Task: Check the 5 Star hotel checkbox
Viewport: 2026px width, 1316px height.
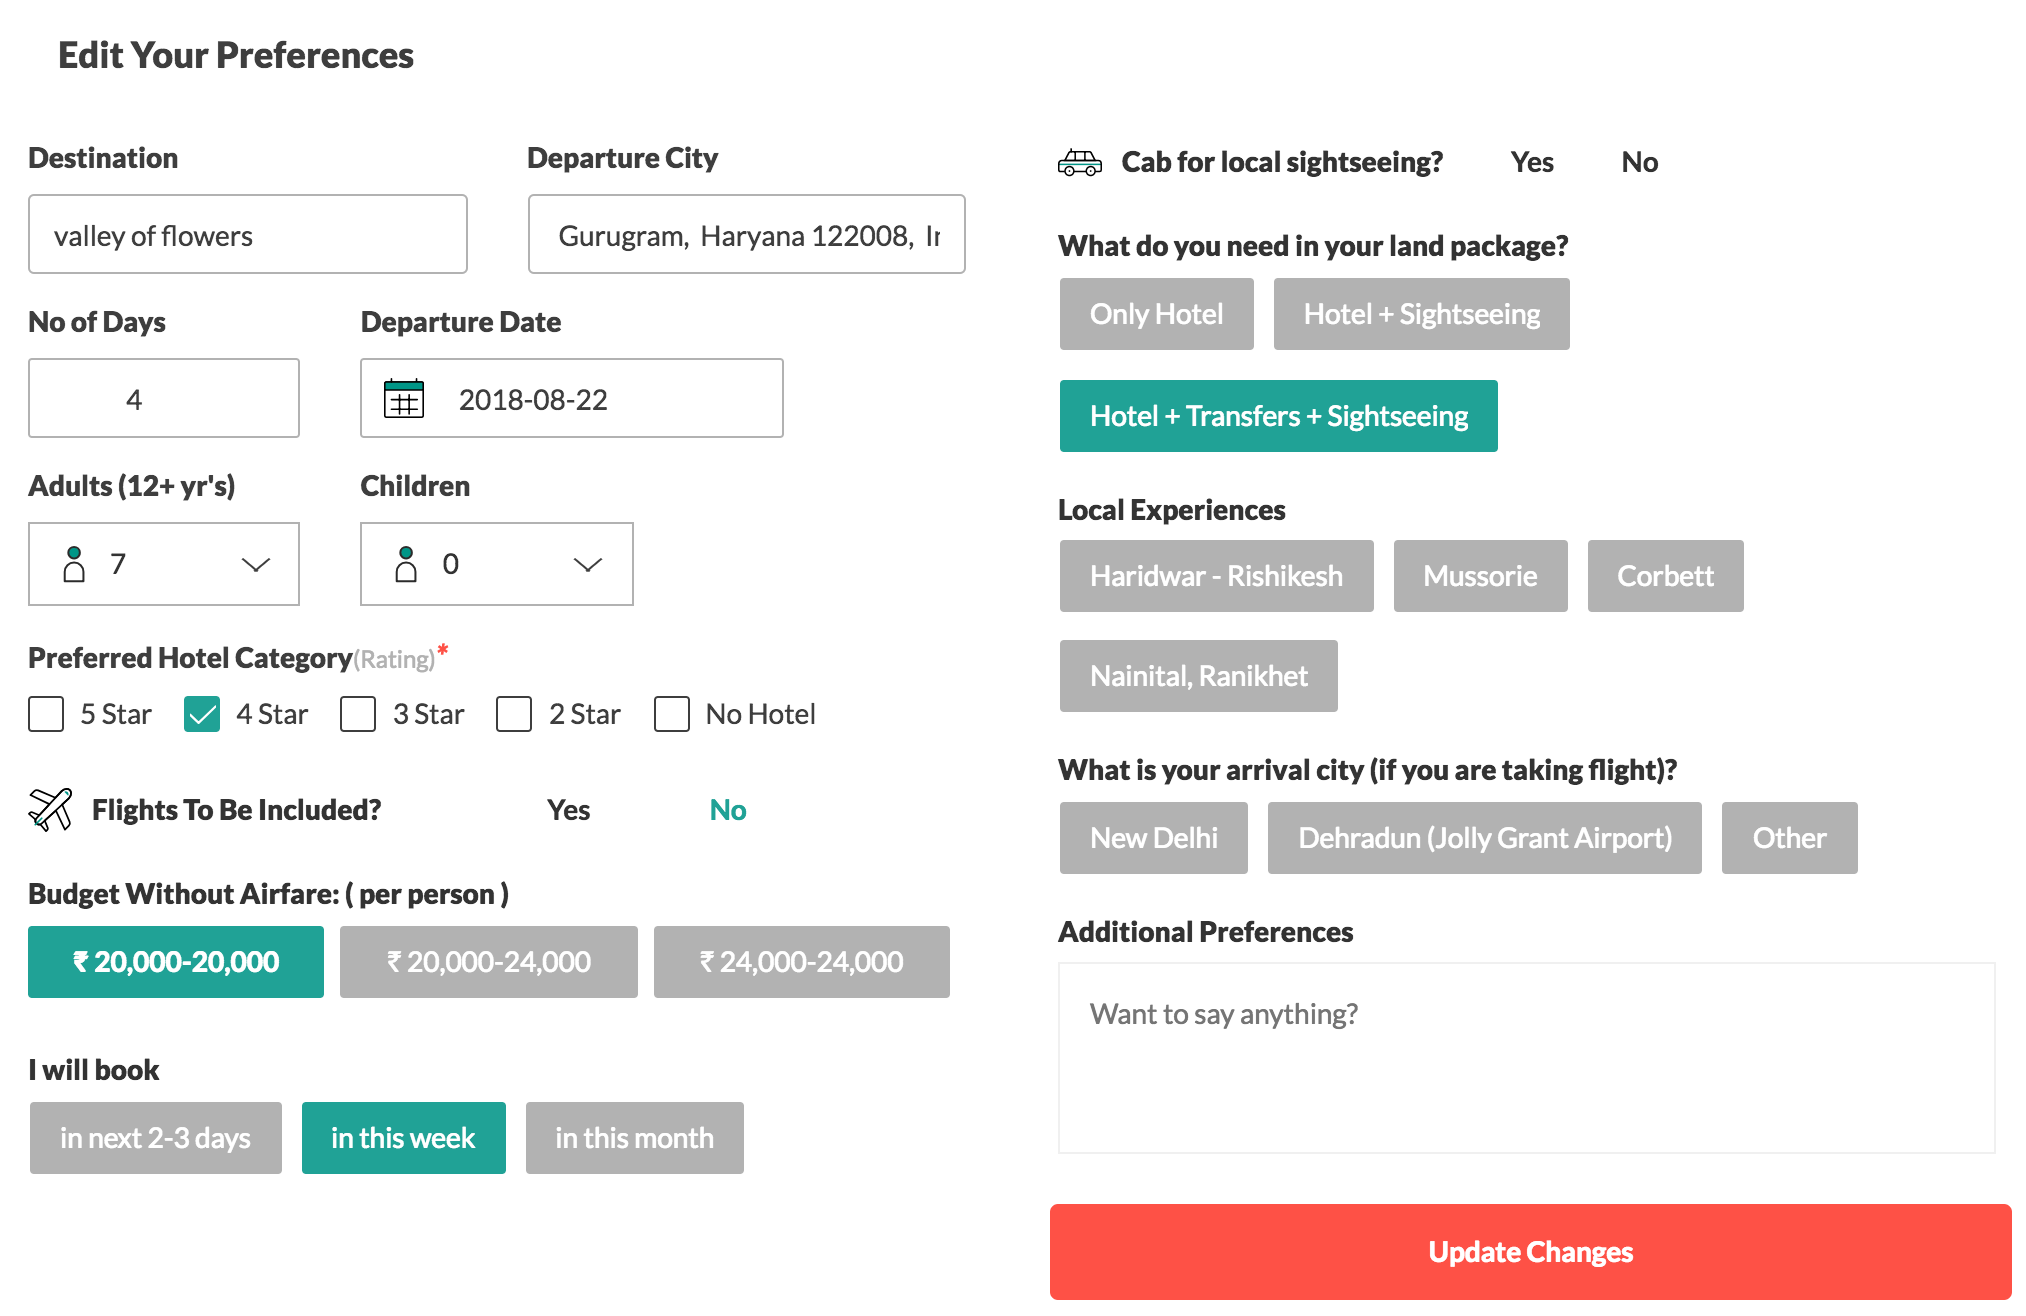Action: tap(46, 714)
